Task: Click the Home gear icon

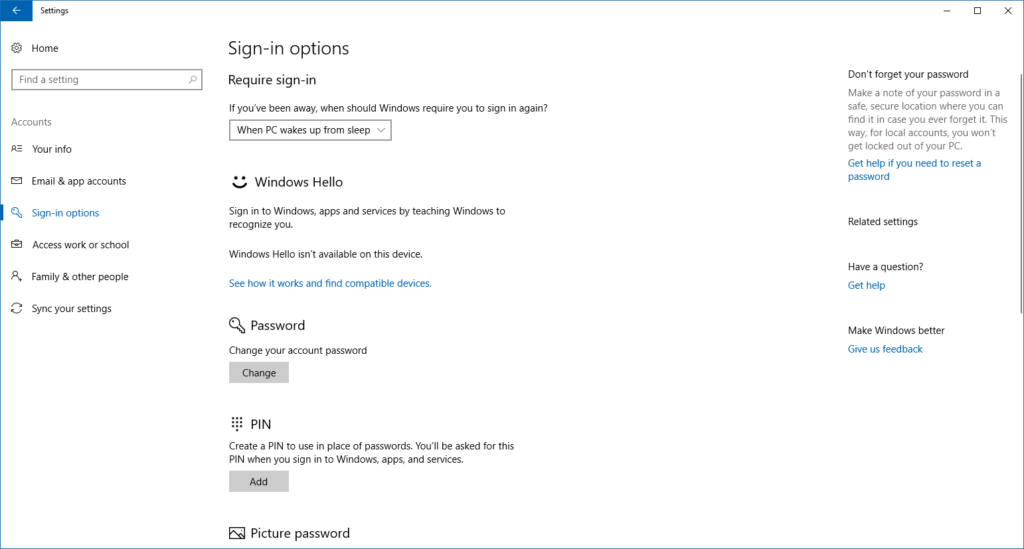Action: 17,48
